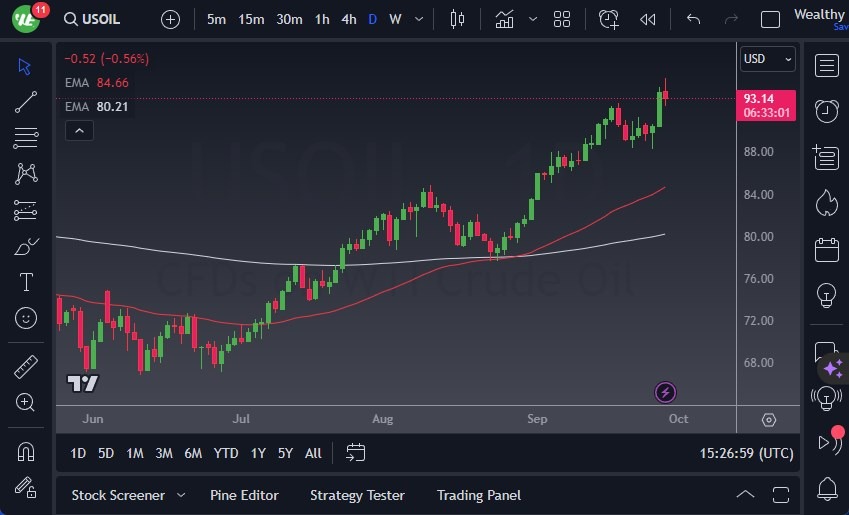Open the Fibonacci retracement tool
849x515 pixels.
point(26,137)
